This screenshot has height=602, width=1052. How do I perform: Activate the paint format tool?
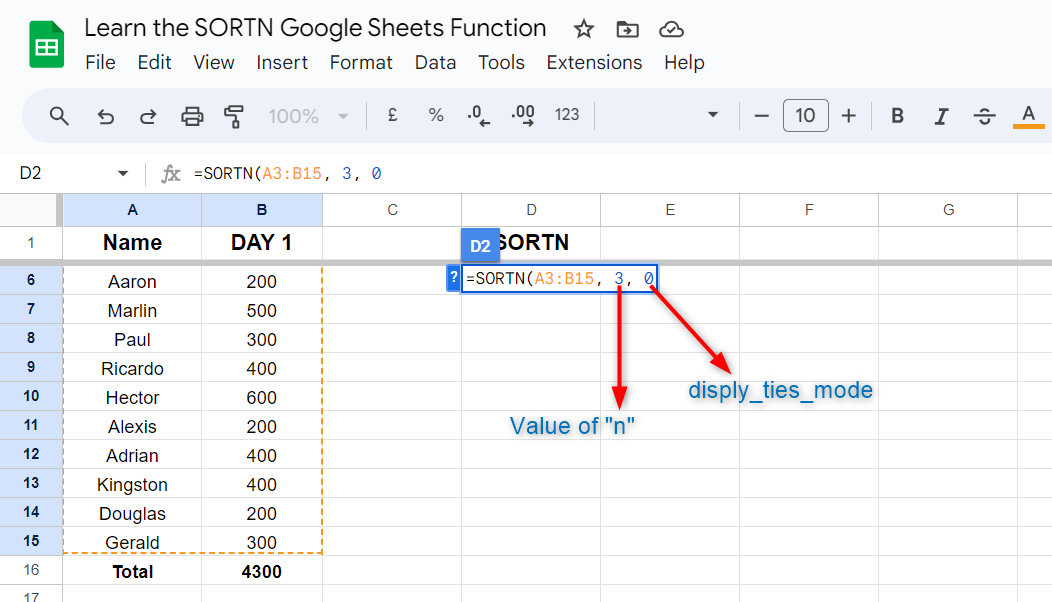233,116
